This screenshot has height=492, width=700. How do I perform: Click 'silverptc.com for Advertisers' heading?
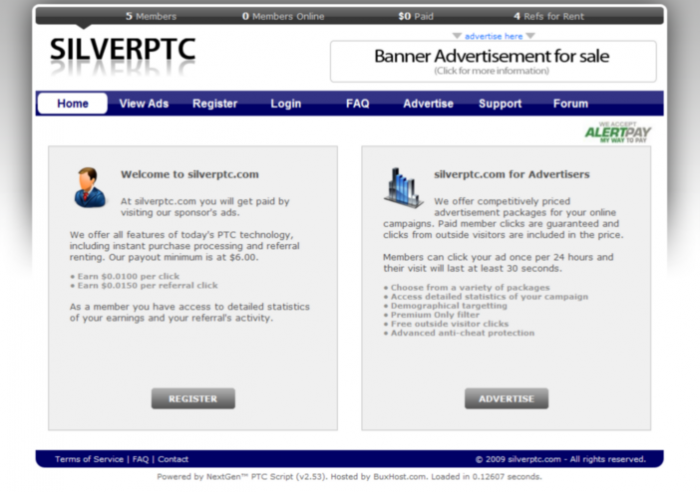pos(512,174)
